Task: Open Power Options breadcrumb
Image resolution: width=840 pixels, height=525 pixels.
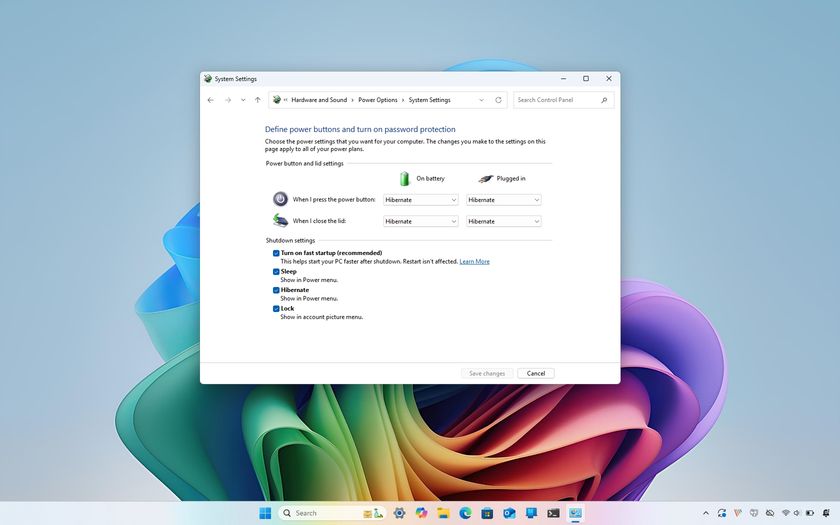Action: click(378, 100)
